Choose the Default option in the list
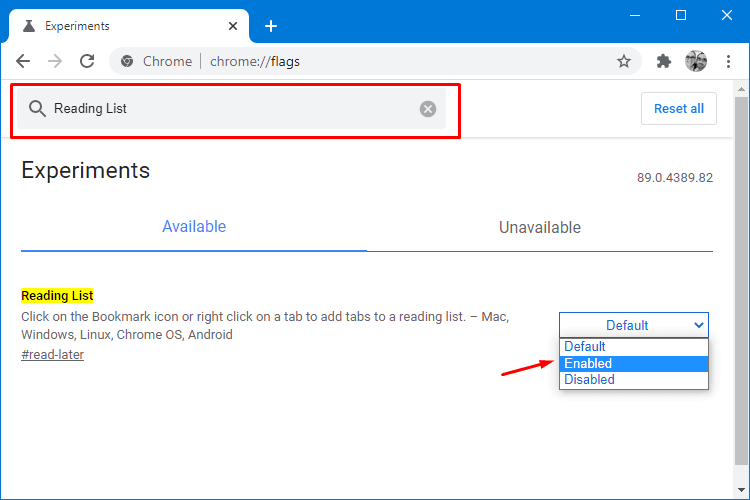 (634, 346)
